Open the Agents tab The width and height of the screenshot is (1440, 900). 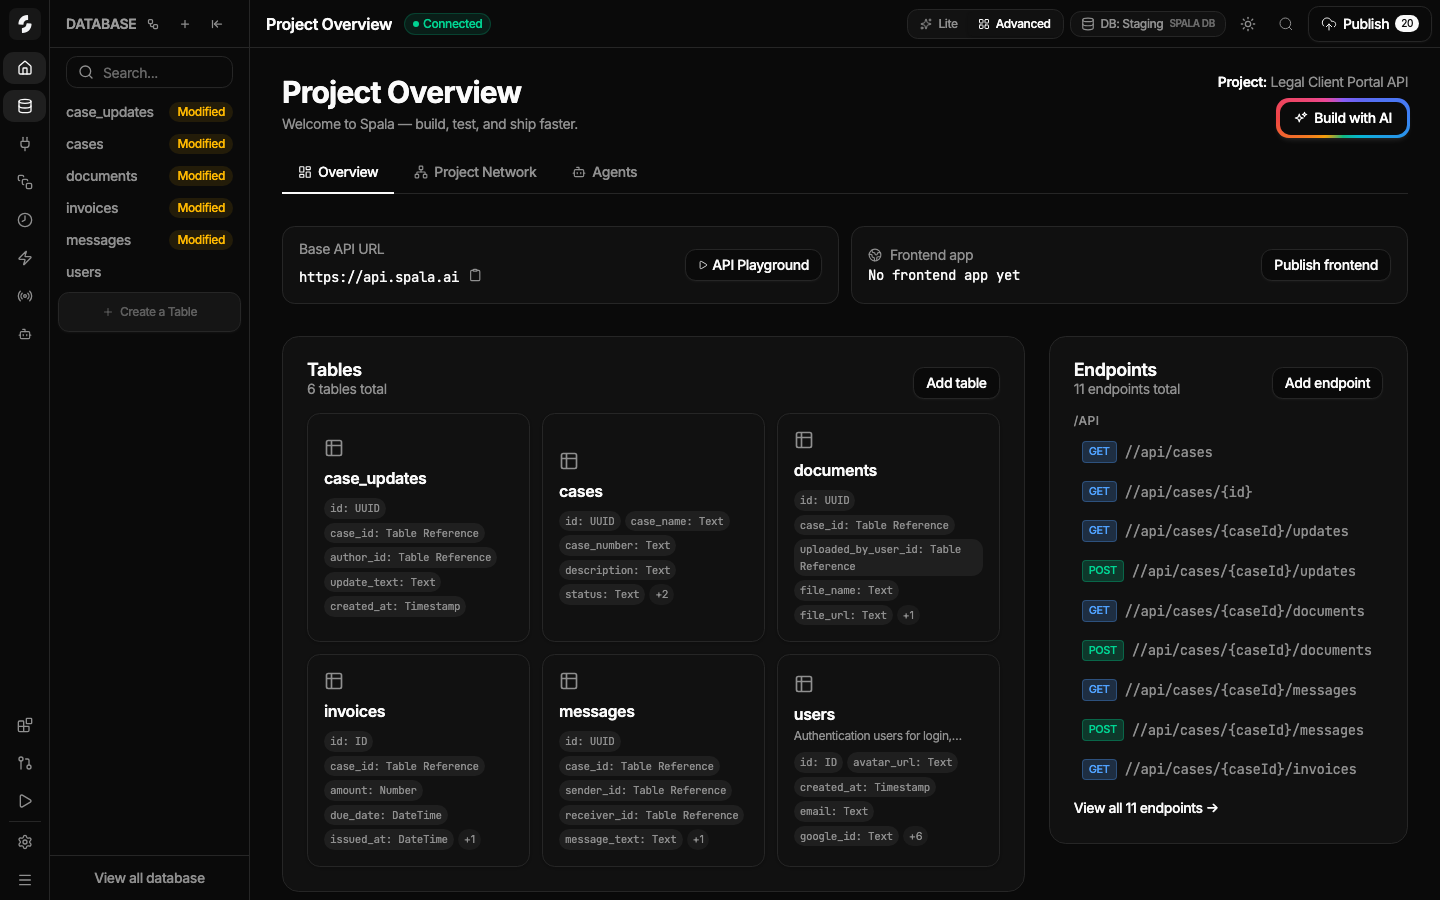click(x=605, y=172)
